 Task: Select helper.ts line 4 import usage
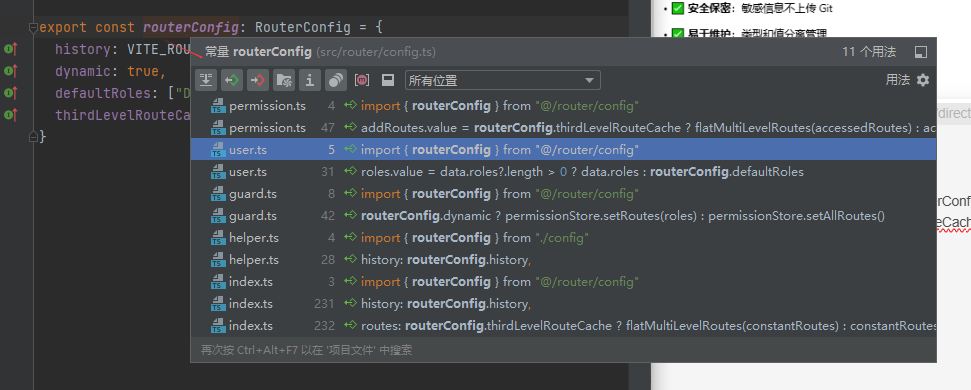[x=563, y=238]
